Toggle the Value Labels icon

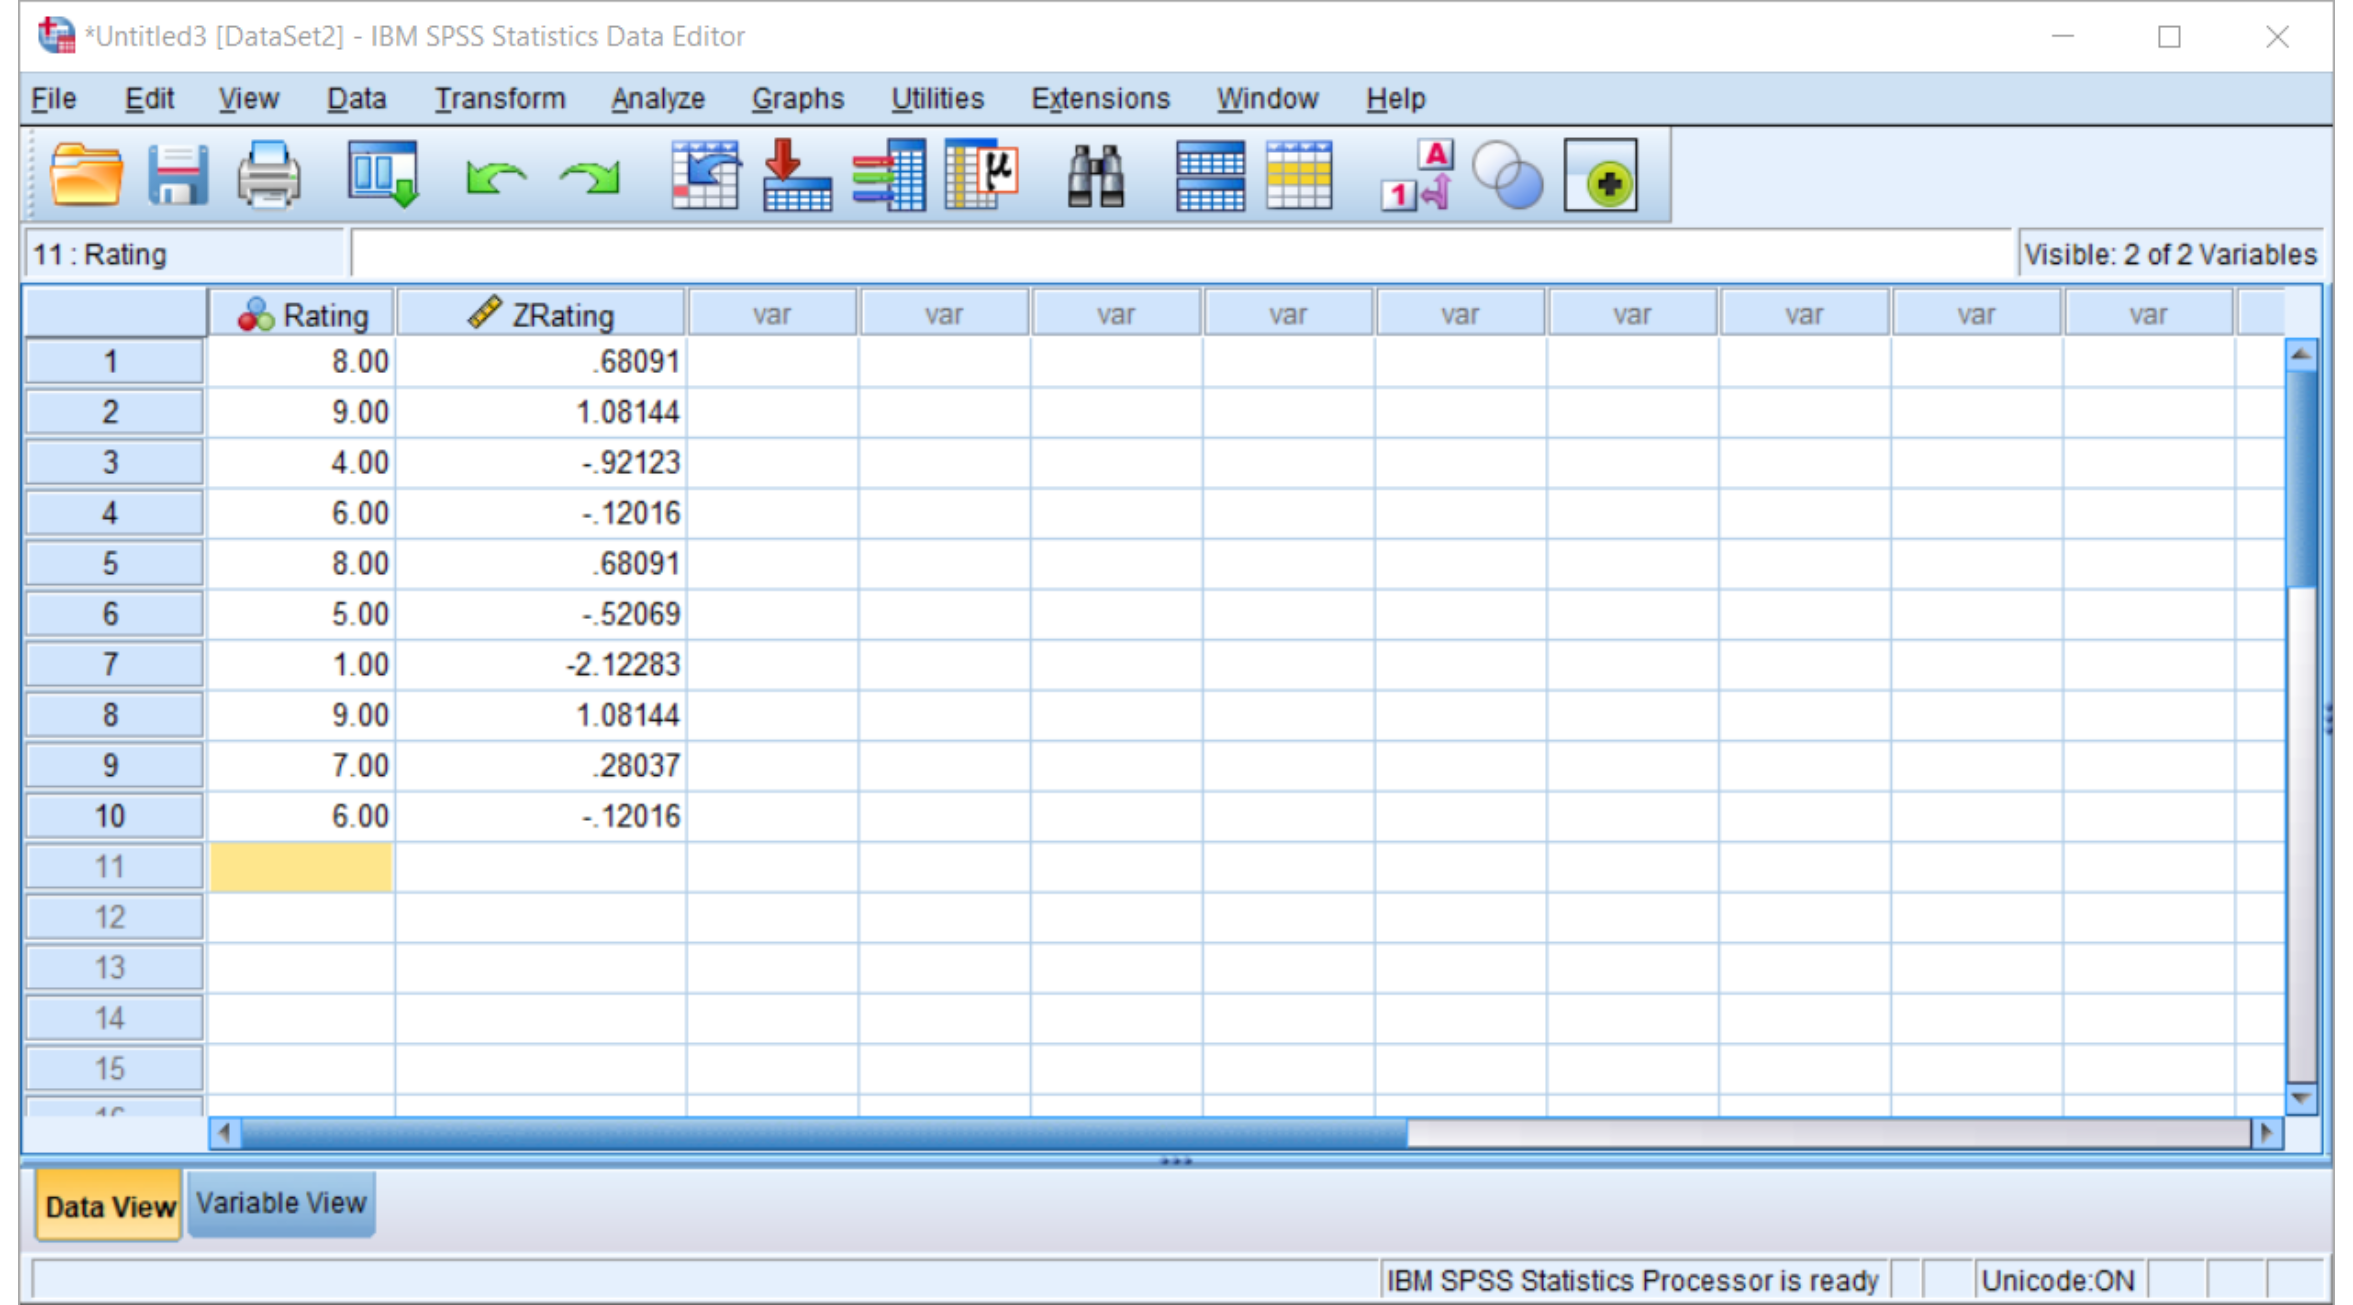[x=1415, y=176]
